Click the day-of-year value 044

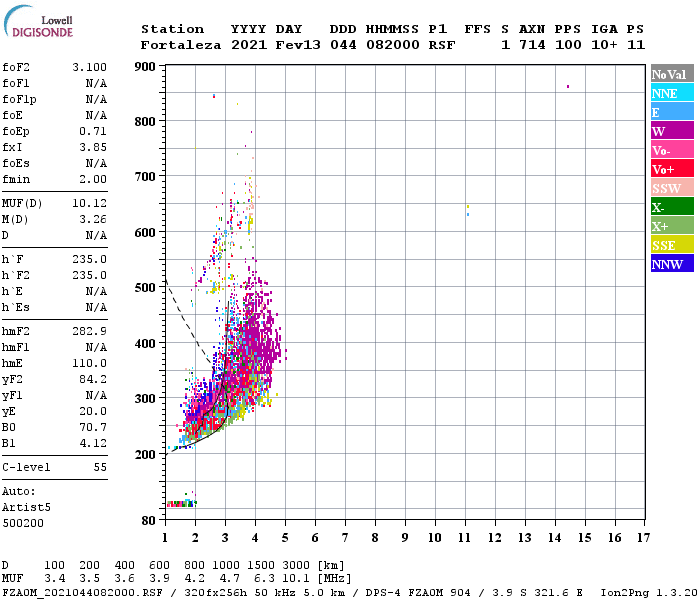point(343,45)
